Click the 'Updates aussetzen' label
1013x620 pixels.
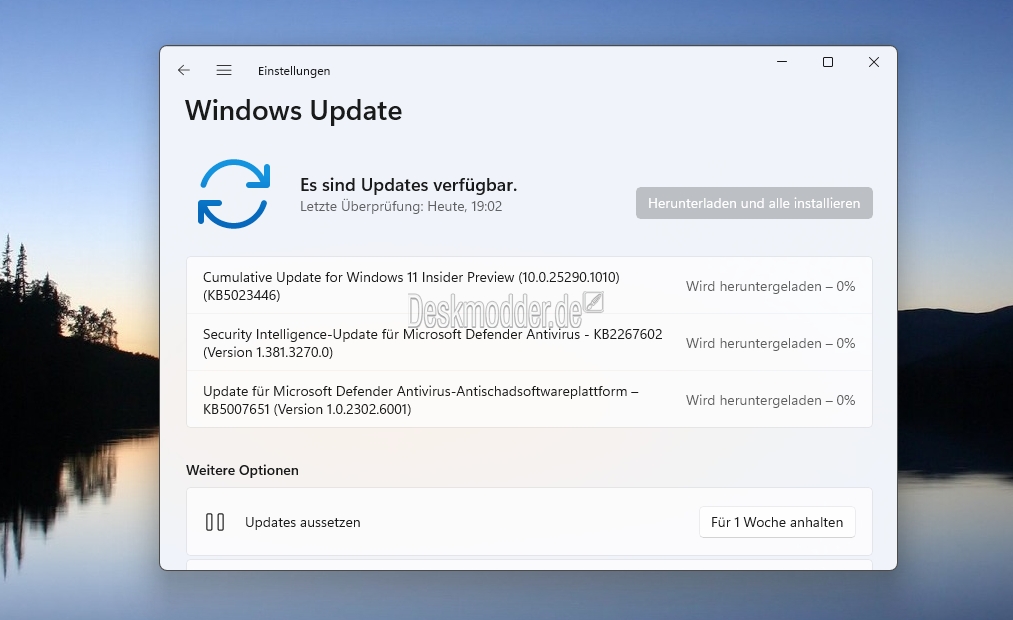(x=302, y=522)
